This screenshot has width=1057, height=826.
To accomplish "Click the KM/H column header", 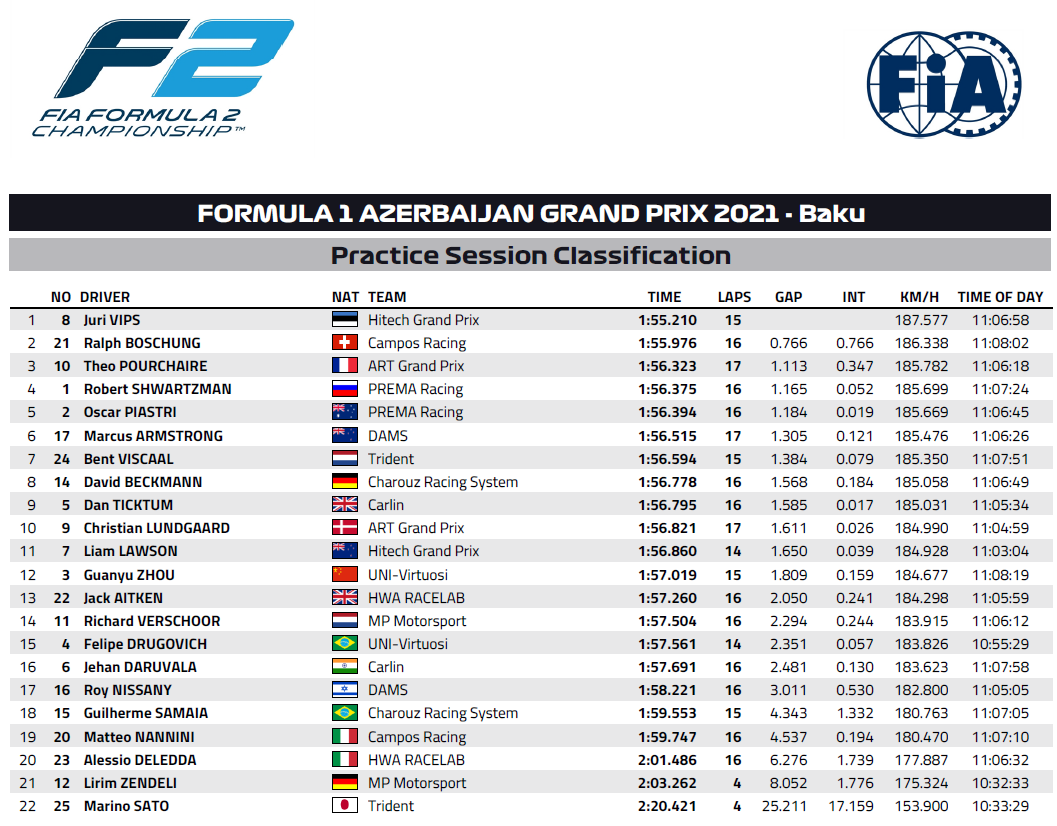I will [919, 297].
